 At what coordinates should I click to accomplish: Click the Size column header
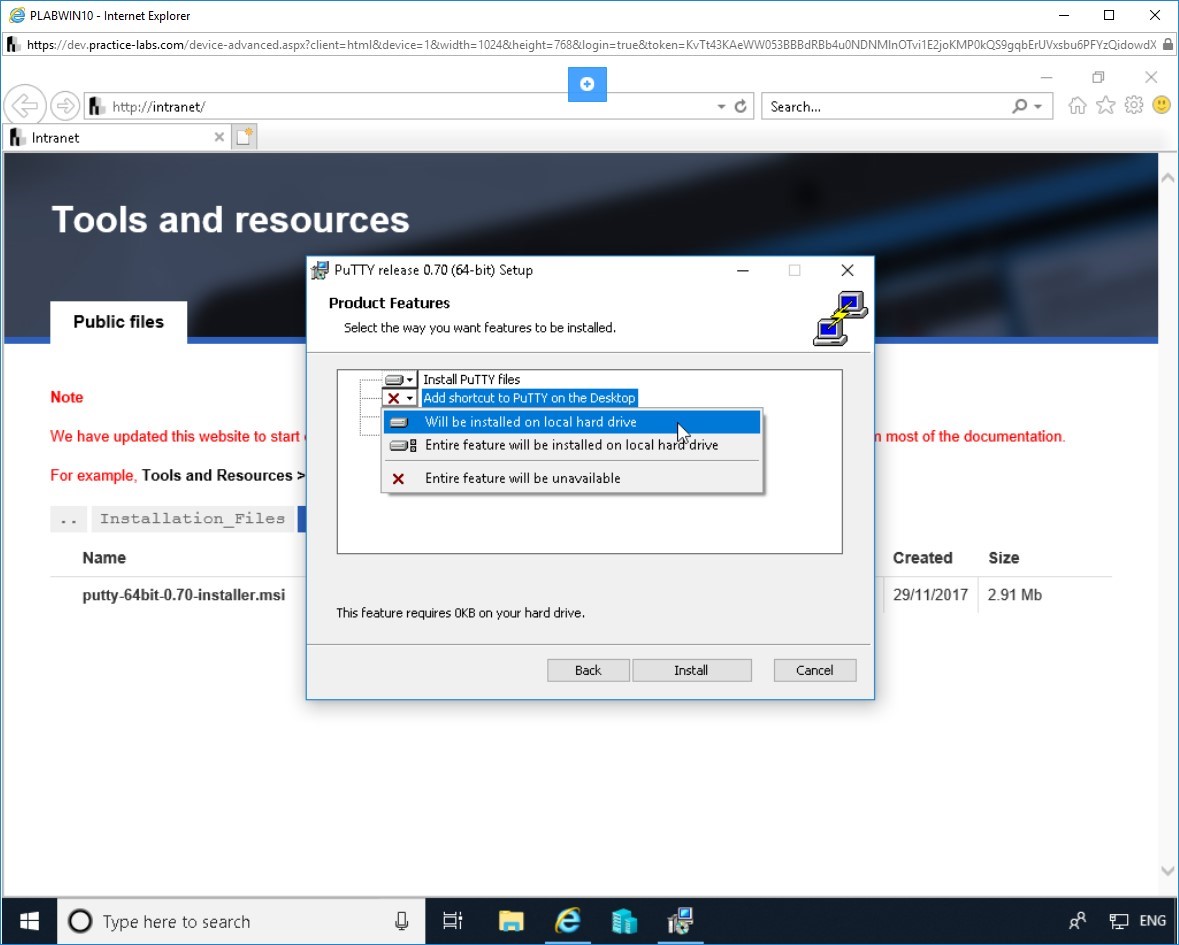pyautogui.click(x=1004, y=558)
